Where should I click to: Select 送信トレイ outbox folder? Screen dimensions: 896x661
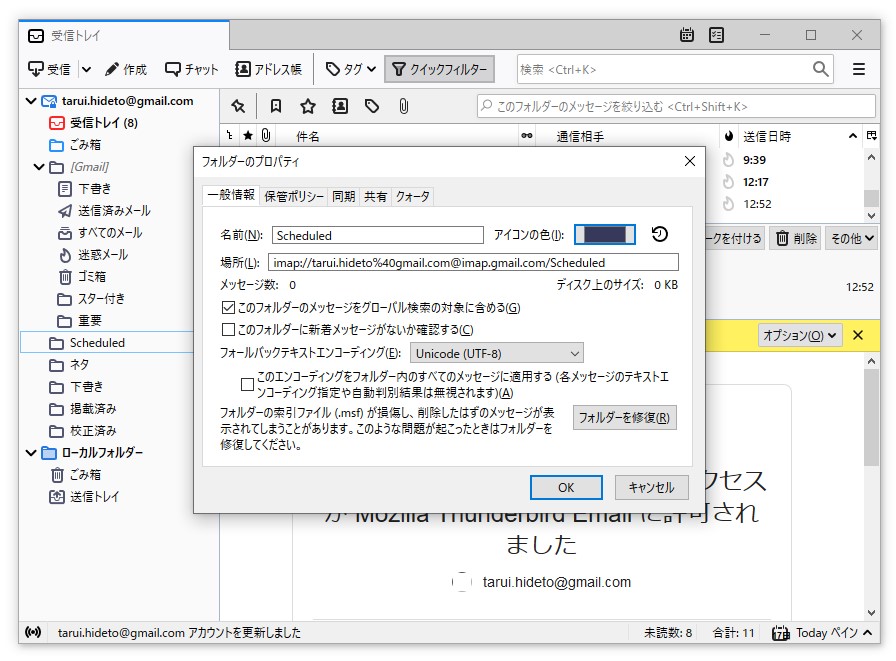tap(94, 496)
